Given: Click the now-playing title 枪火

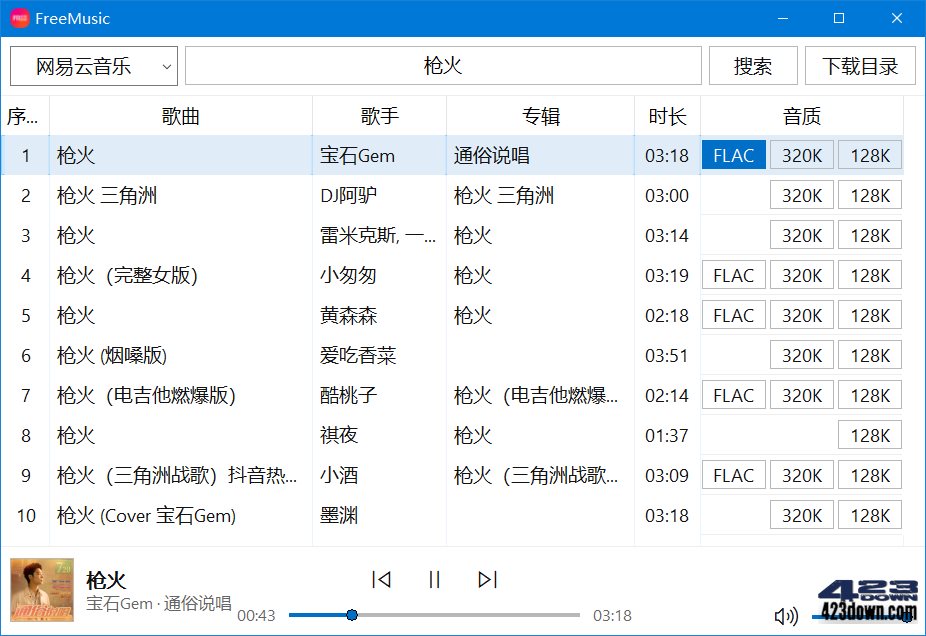Looking at the screenshot, I should pyautogui.click(x=106, y=580).
